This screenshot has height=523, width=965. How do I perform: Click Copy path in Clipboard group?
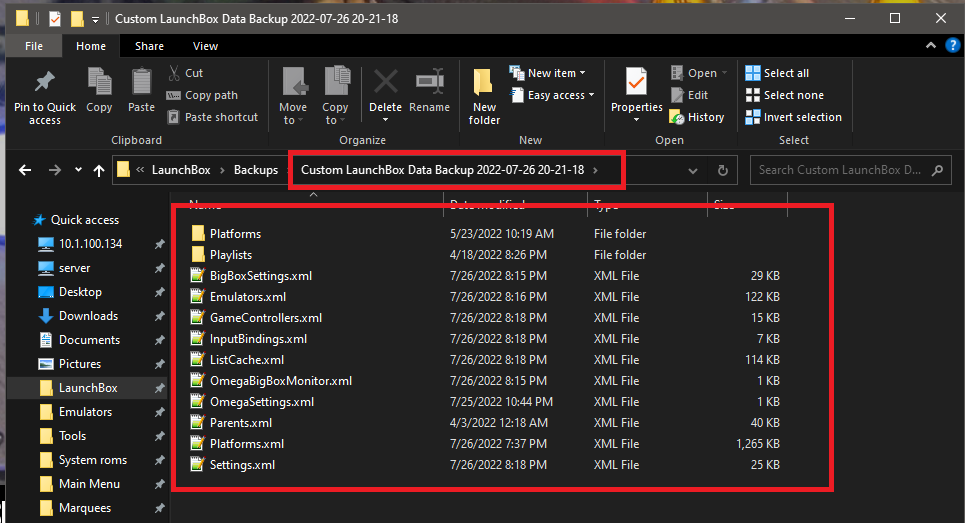(x=202, y=95)
